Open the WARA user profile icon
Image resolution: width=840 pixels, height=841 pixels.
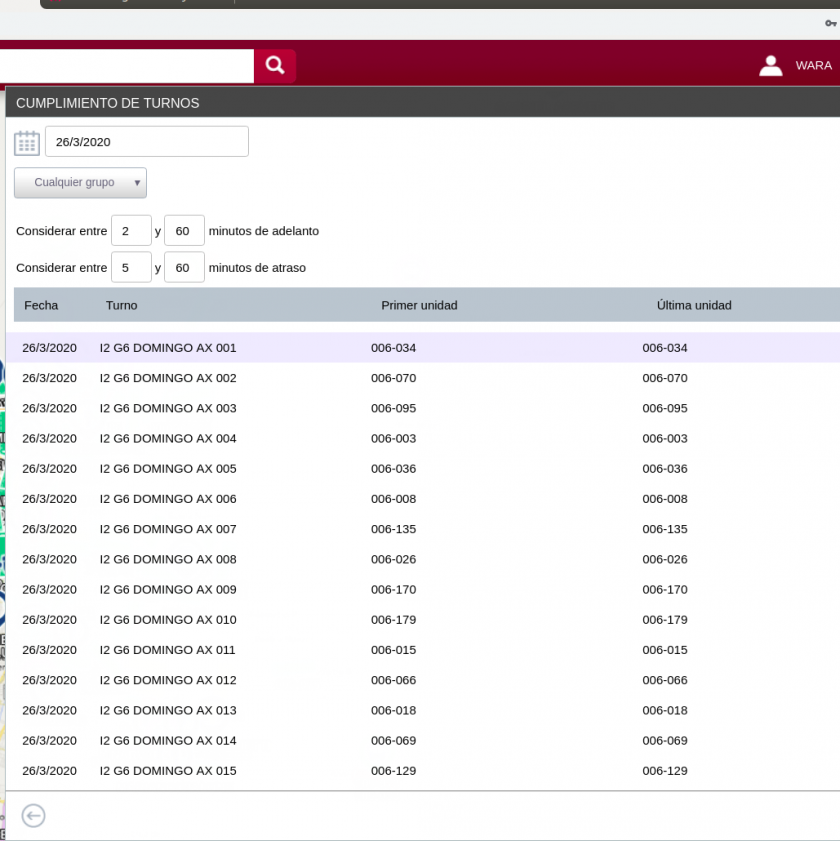click(x=770, y=66)
